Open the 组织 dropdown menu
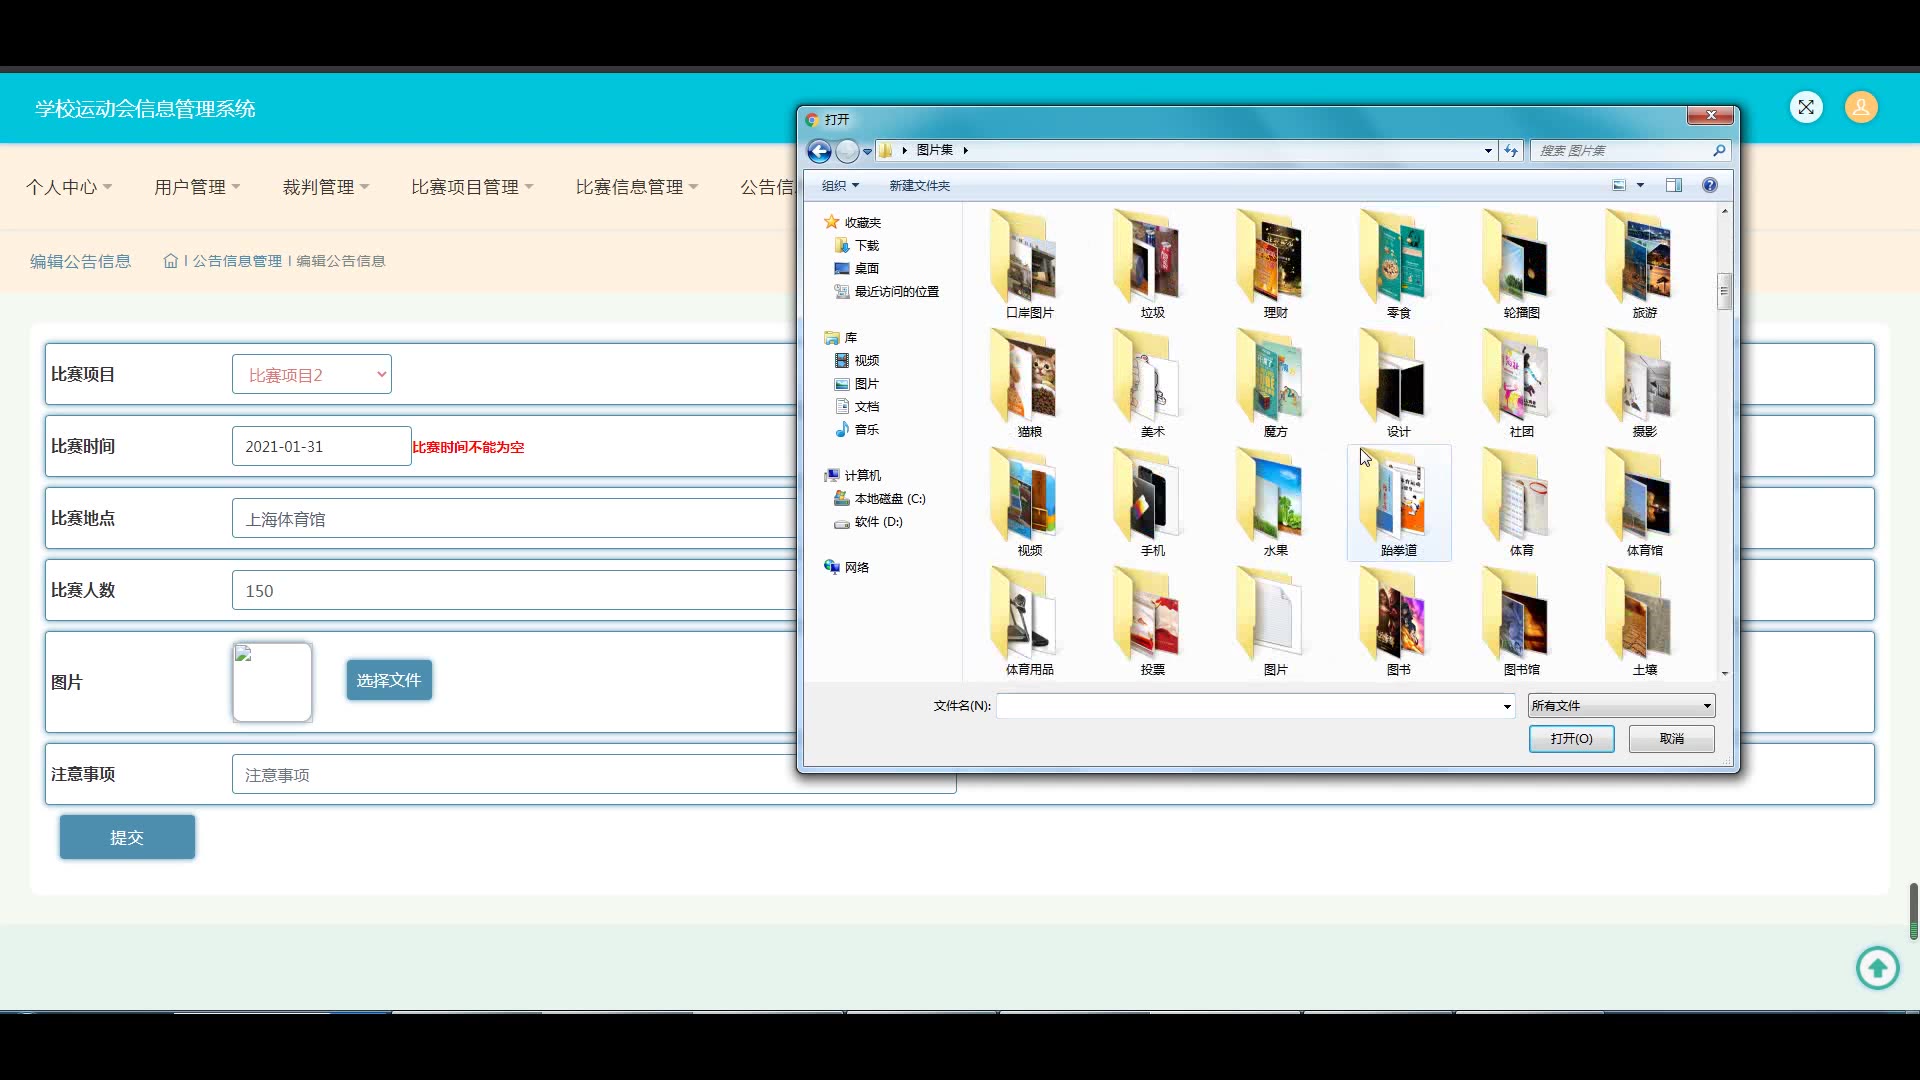Viewport: 1920px width, 1080px height. click(x=840, y=186)
